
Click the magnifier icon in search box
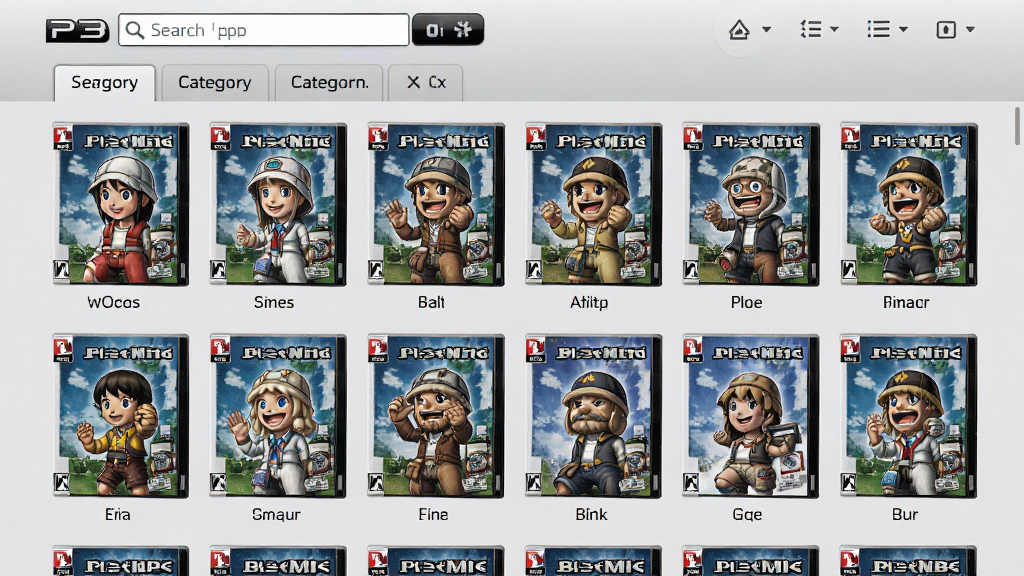135,30
